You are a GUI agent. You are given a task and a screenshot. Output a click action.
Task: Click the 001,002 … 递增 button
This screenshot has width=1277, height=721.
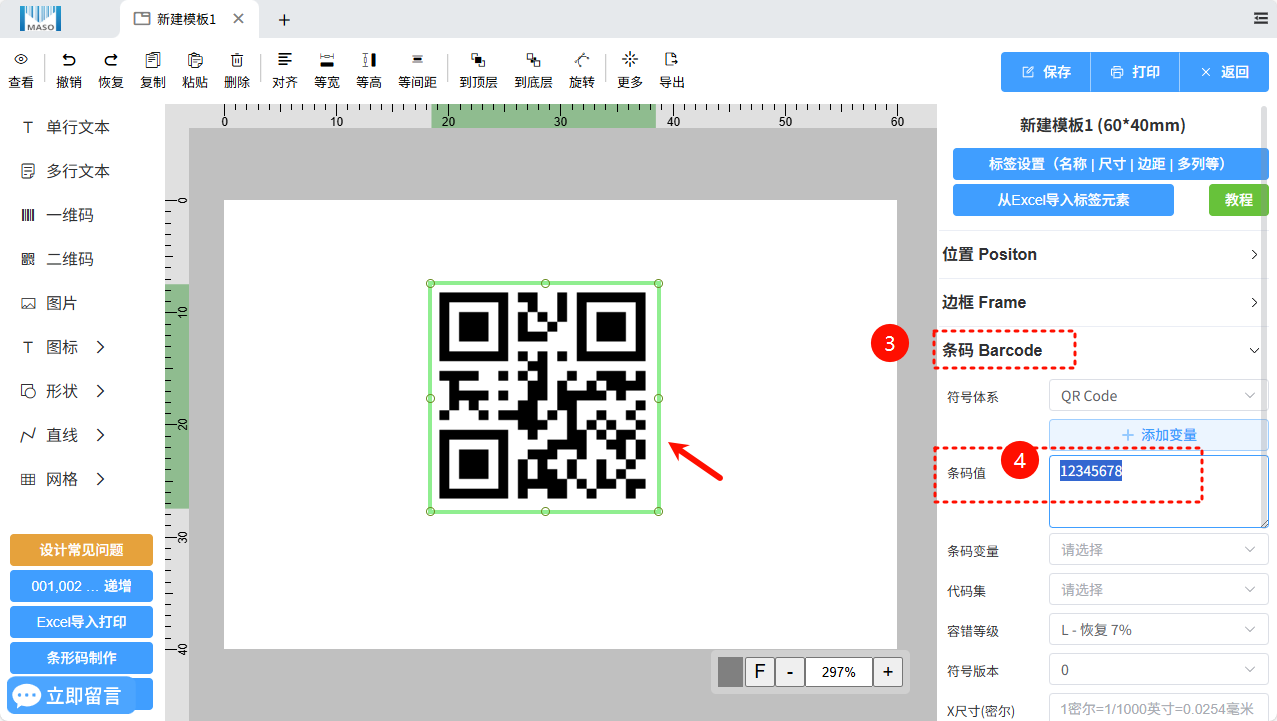(81, 586)
